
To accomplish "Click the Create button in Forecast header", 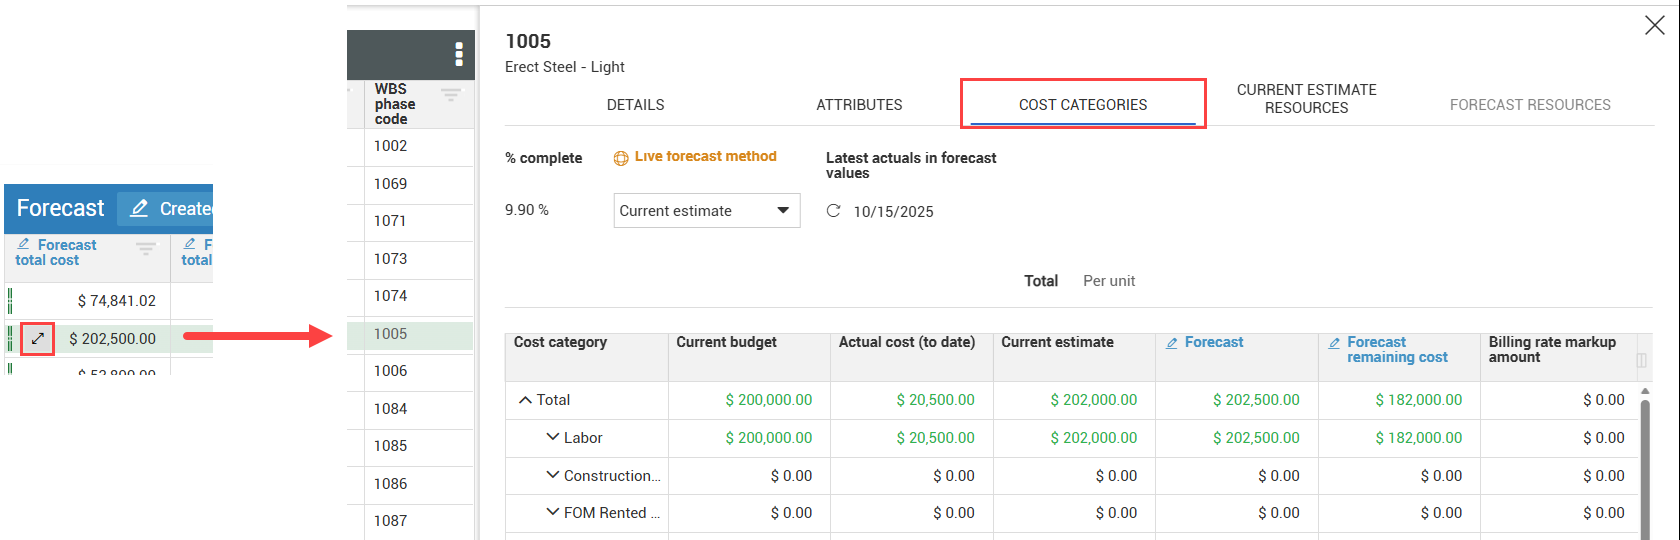I will tap(170, 209).
